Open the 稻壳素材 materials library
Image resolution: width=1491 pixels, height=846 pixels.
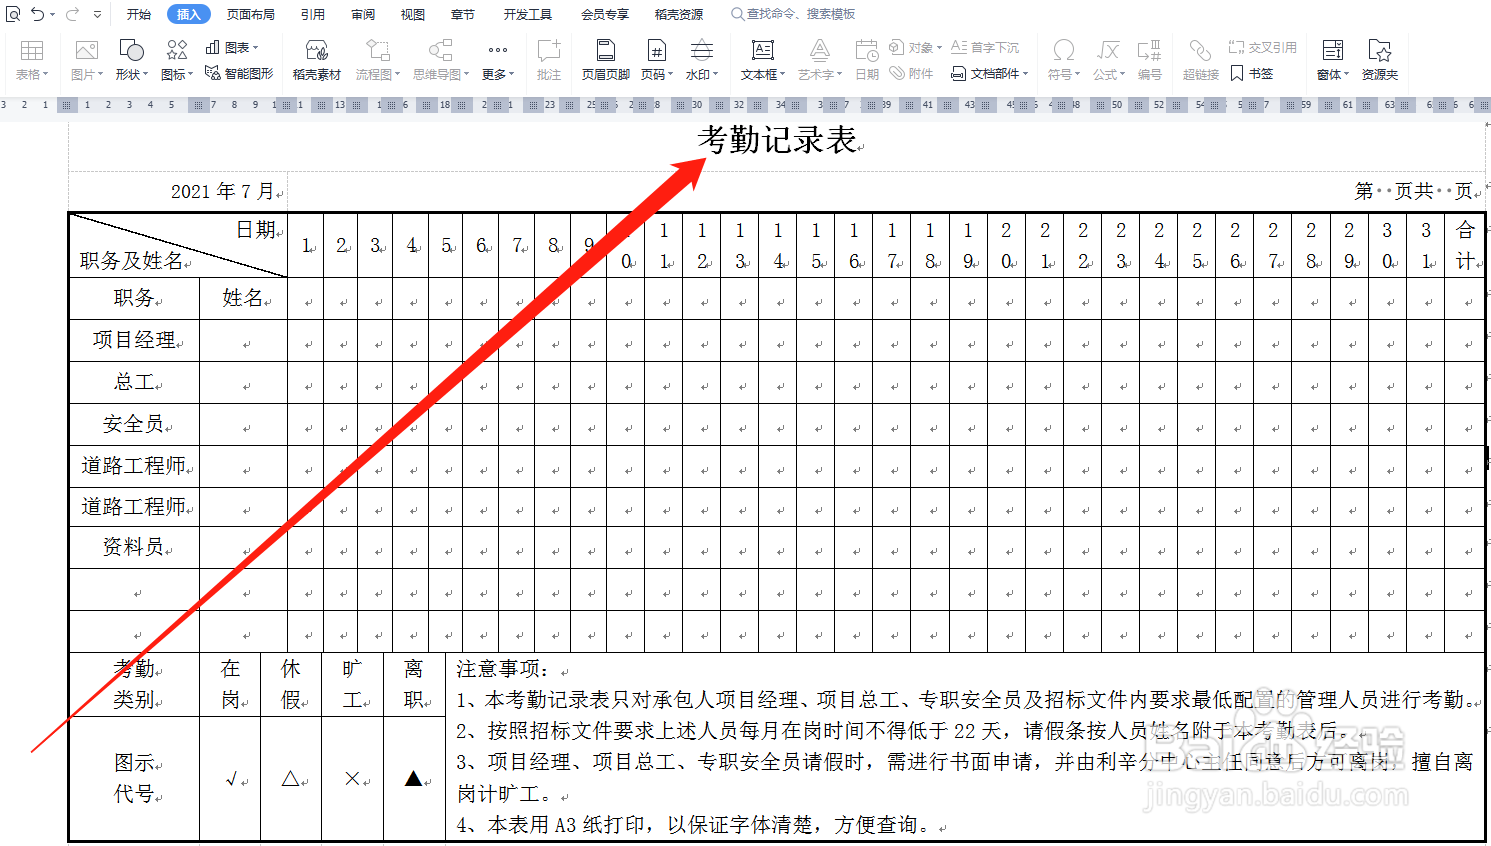point(317,60)
